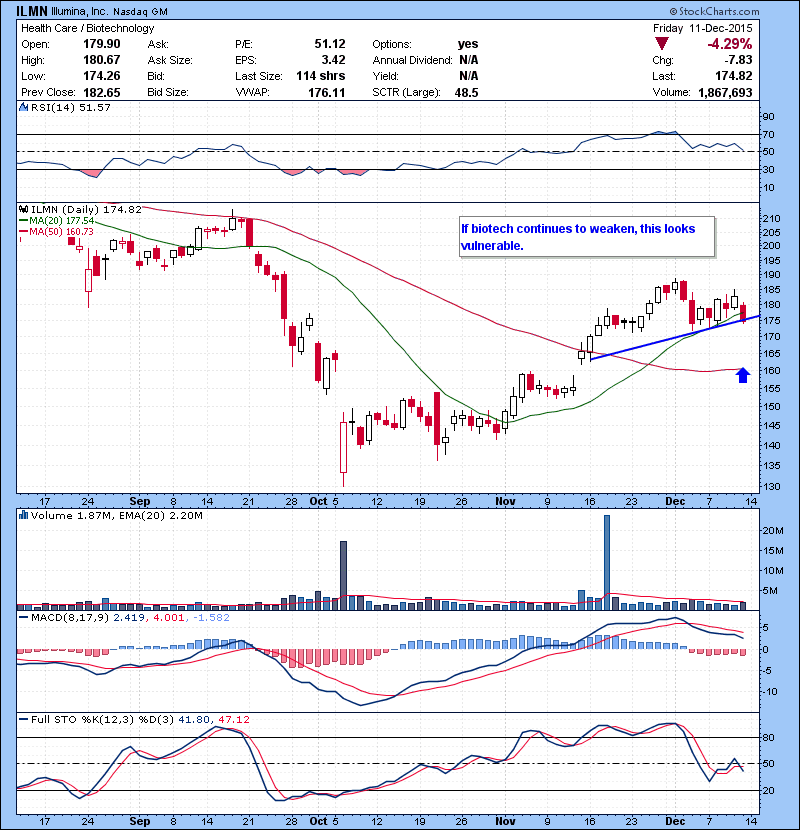Click the MA(50) 160.73 legend
800x830 pixels.
57,231
